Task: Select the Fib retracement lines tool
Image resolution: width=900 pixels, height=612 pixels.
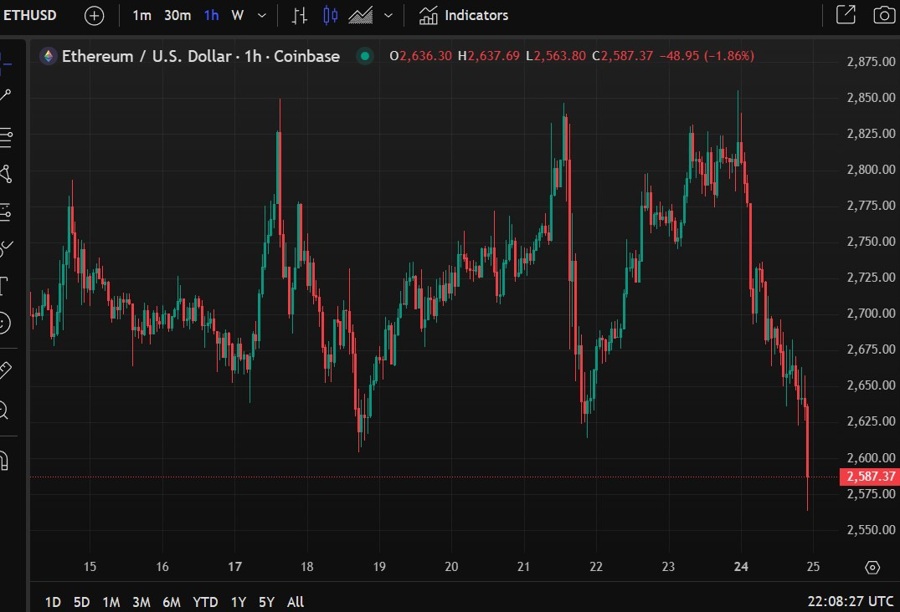Action: (x=6, y=138)
